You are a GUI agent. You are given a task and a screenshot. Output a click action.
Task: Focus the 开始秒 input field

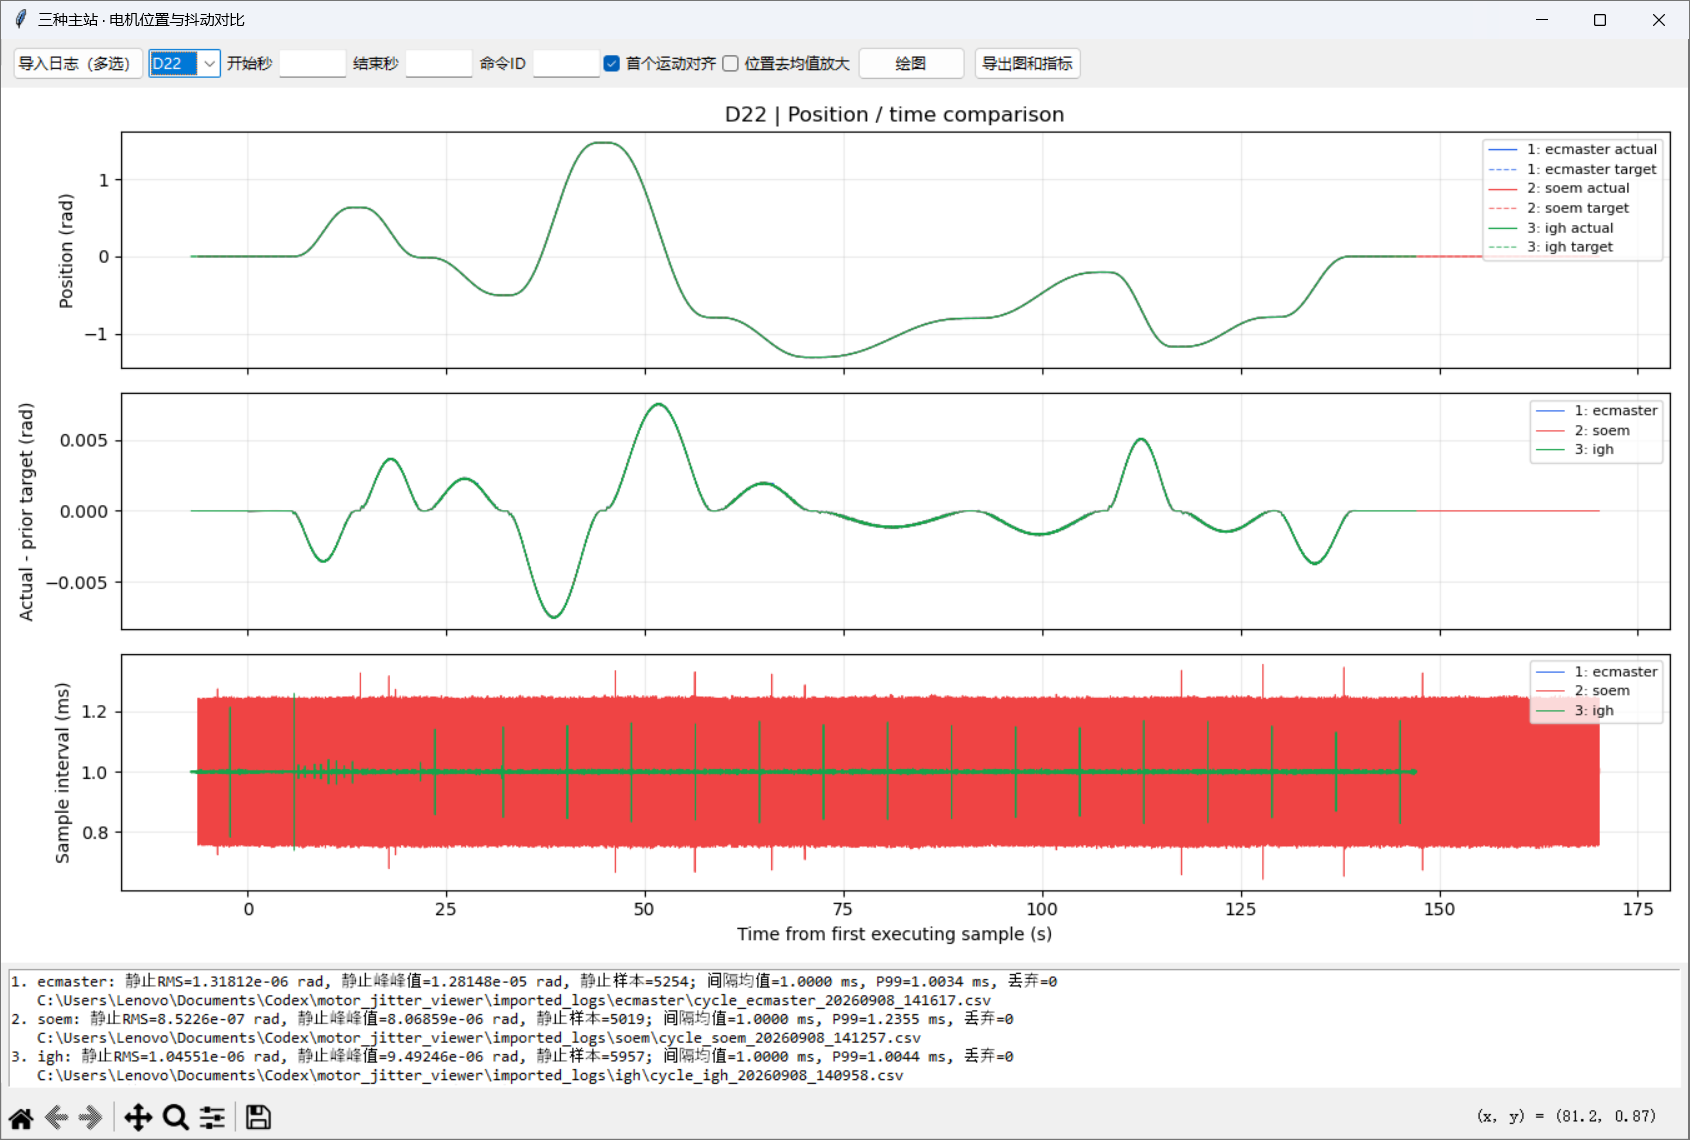[x=312, y=63]
